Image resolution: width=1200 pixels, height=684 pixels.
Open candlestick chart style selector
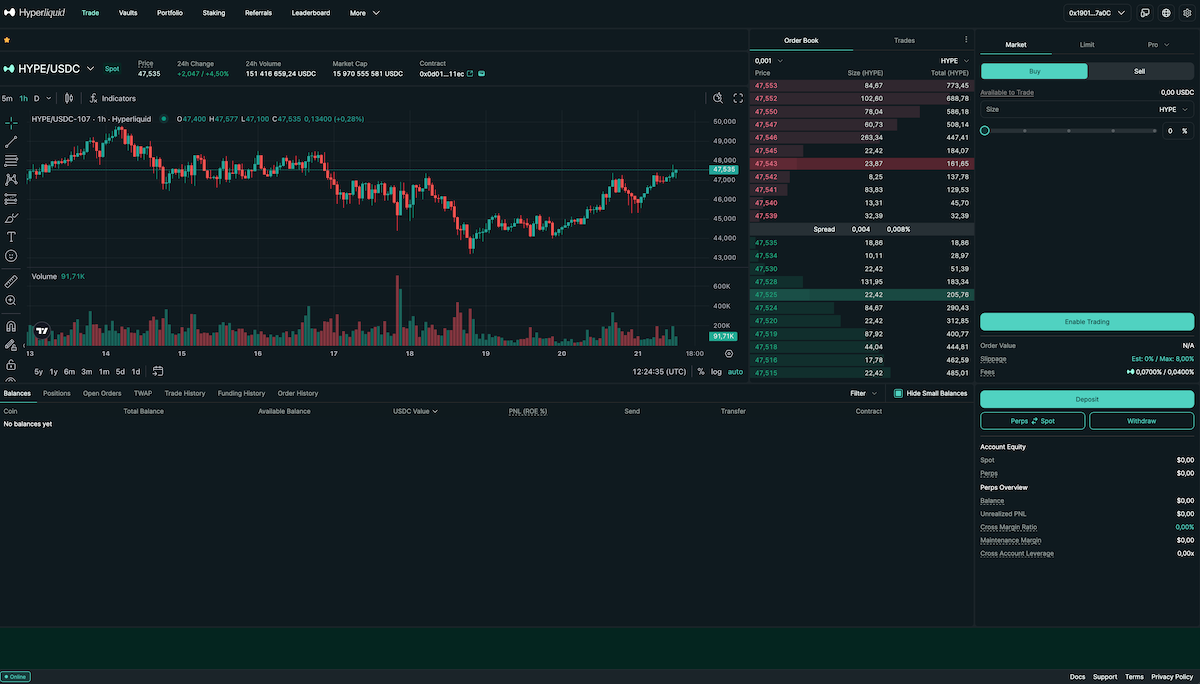pos(69,98)
